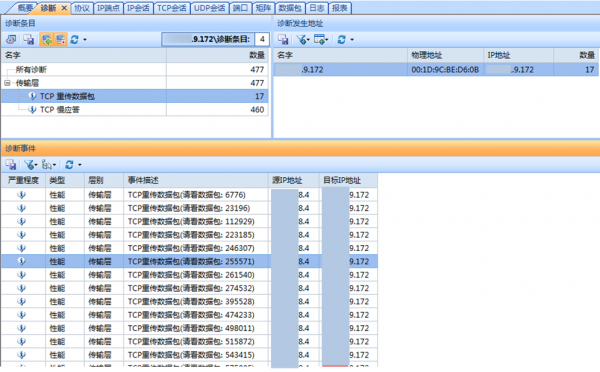Toggle the green-arrow highlighted button in 诊断条目 toolbar

coord(47,39)
